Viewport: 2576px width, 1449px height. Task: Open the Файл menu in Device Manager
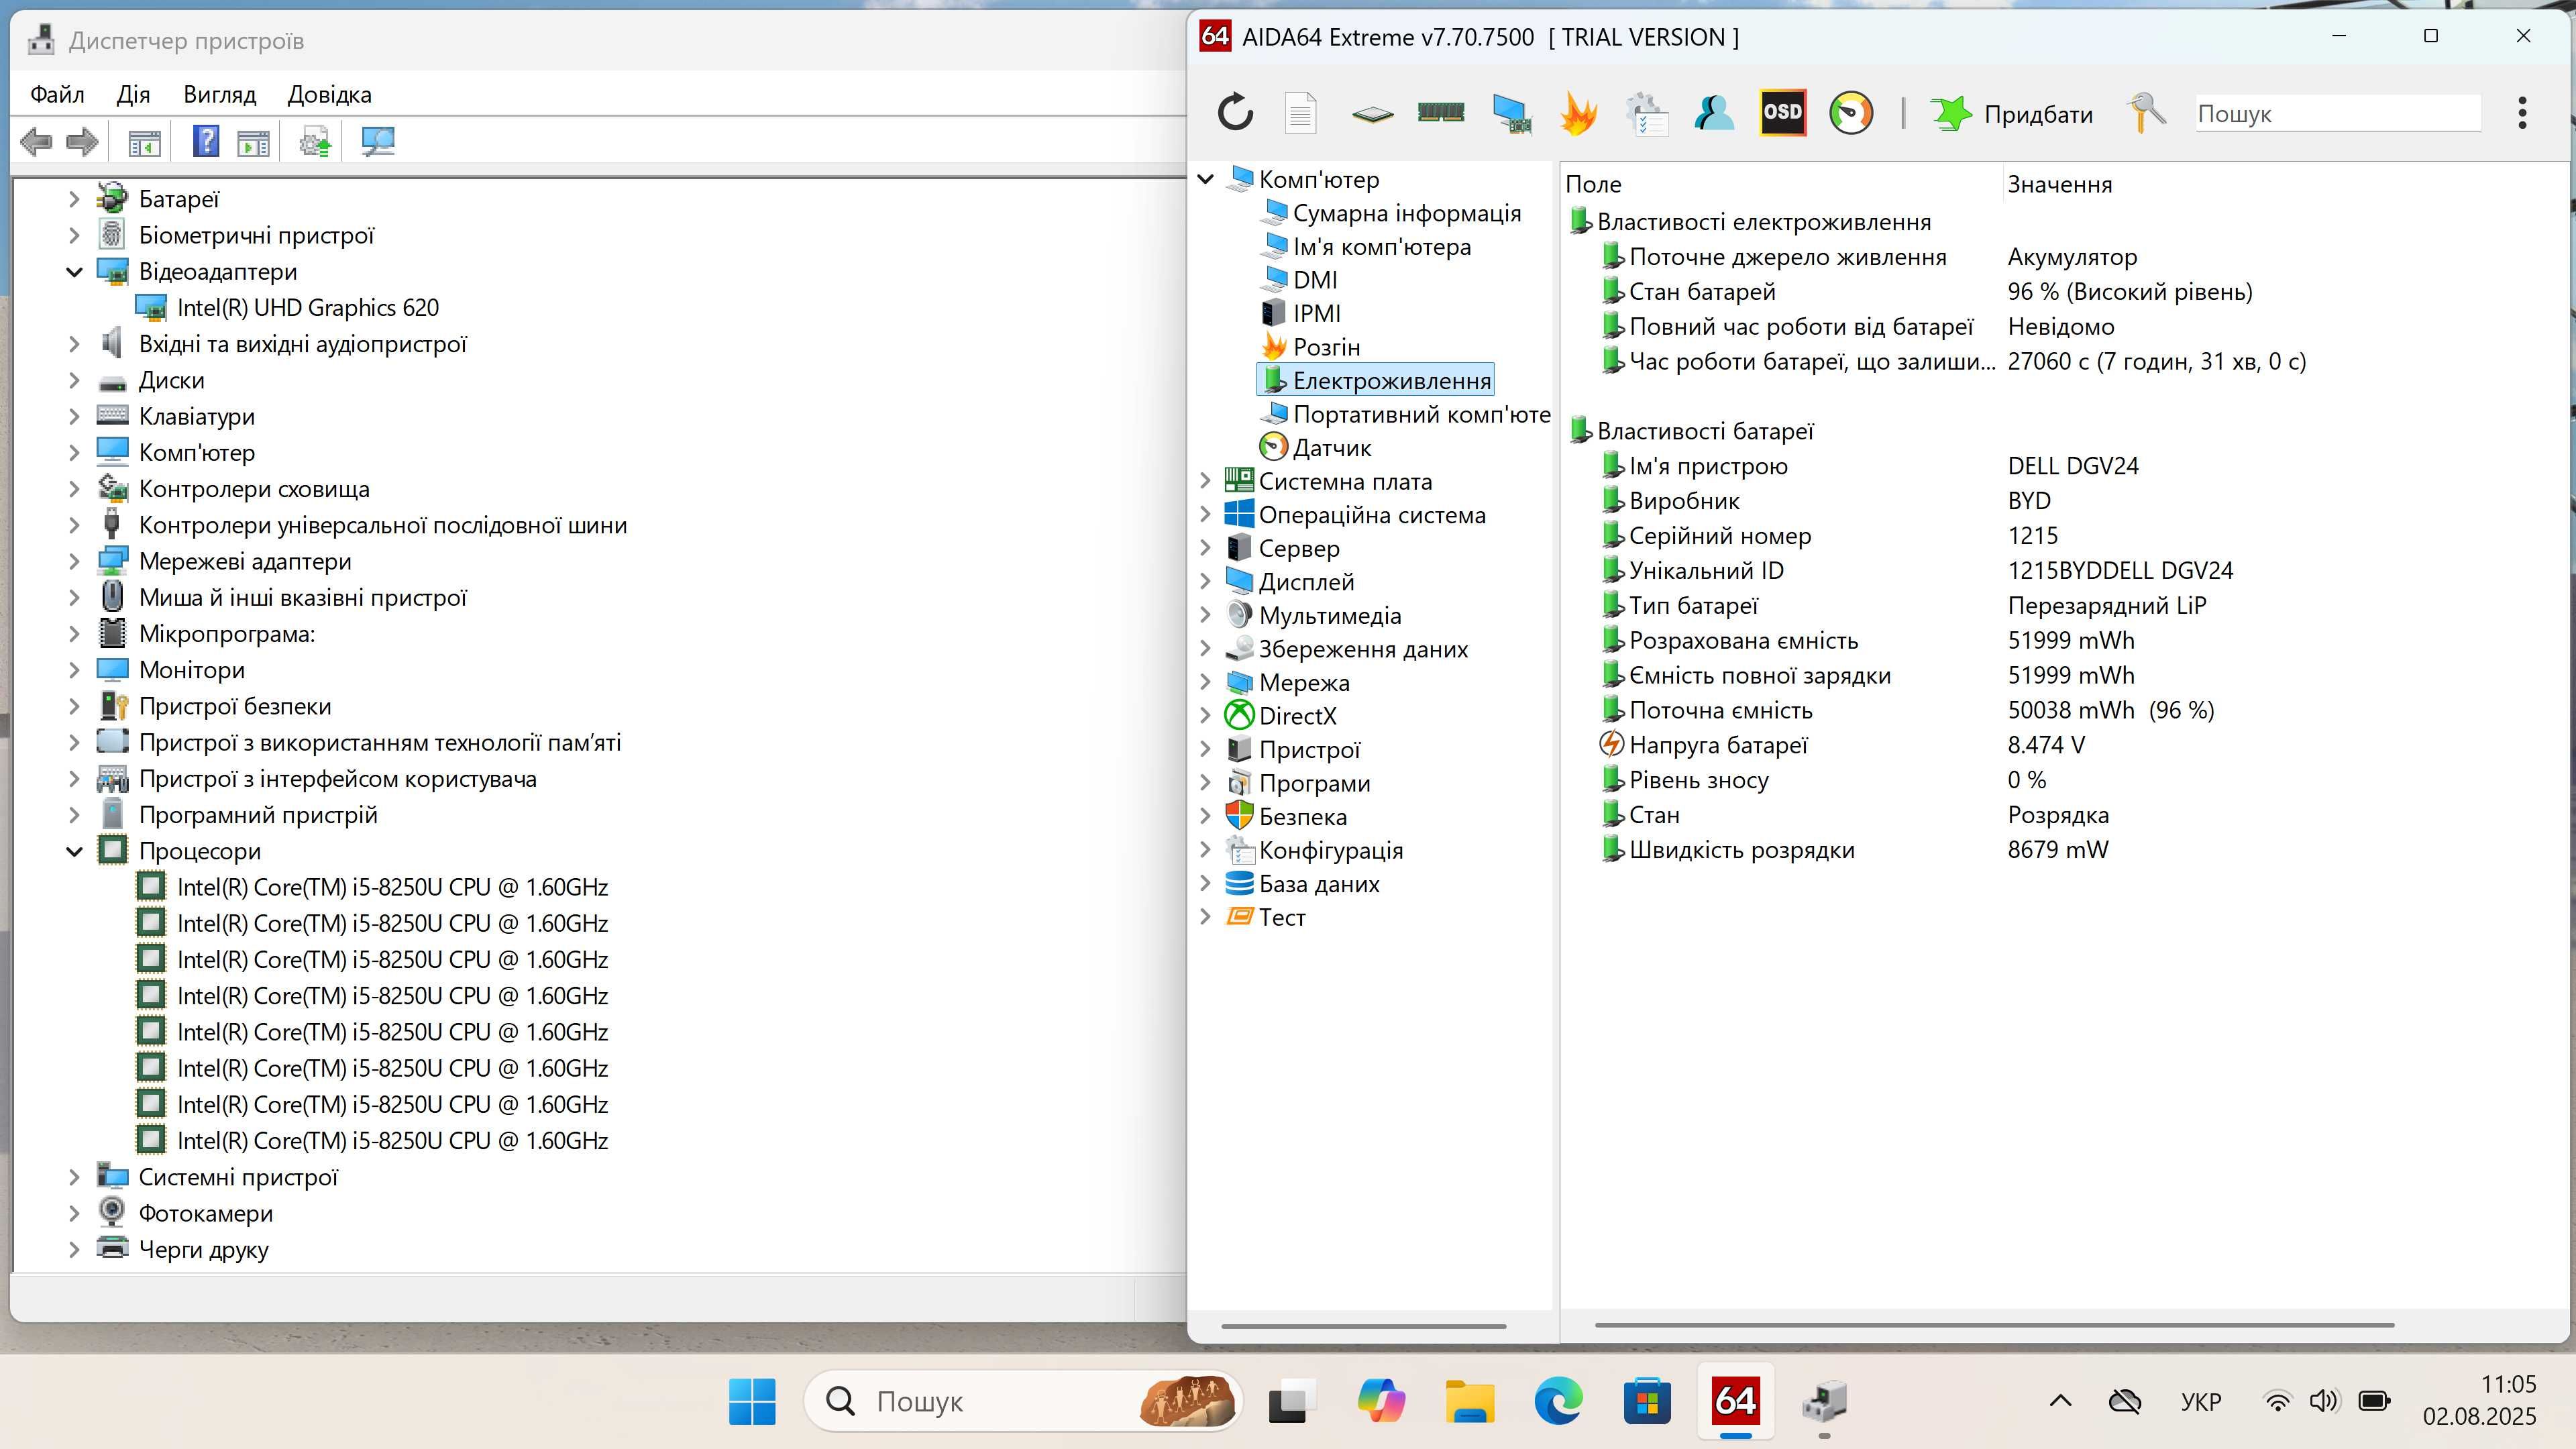point(57,95)
